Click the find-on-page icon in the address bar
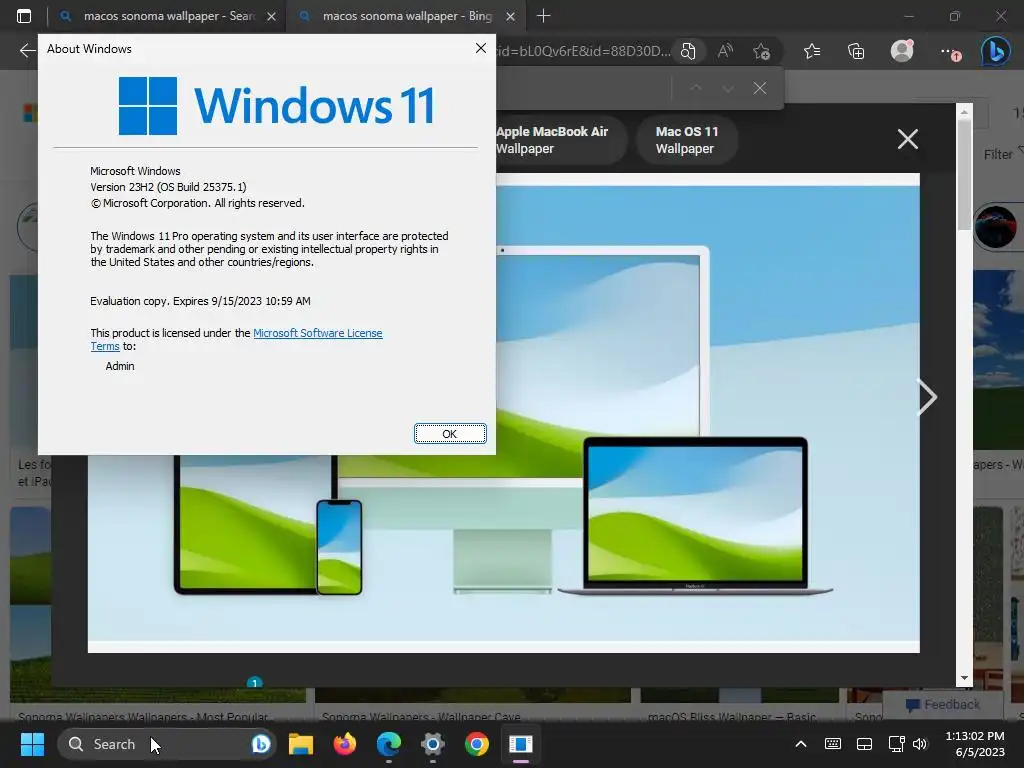This screenshot has width=1024, height=768. click(688, 51)
